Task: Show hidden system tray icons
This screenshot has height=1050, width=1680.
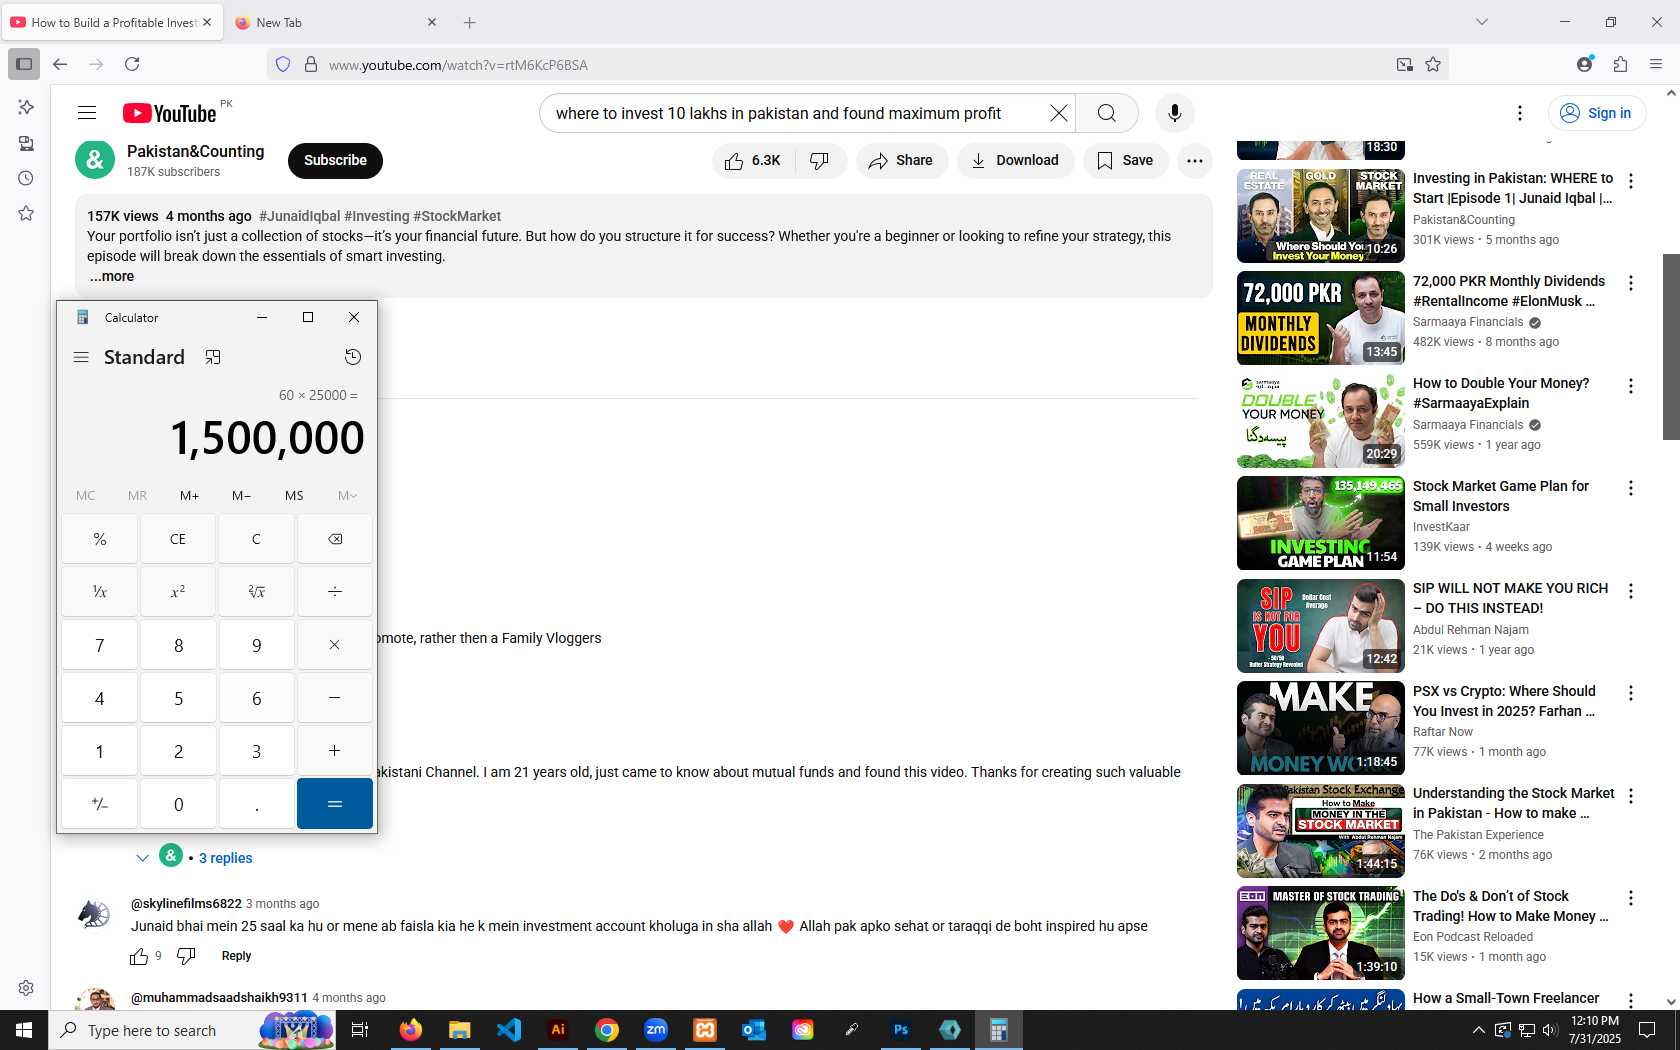Action: tap(1478, 1030)
